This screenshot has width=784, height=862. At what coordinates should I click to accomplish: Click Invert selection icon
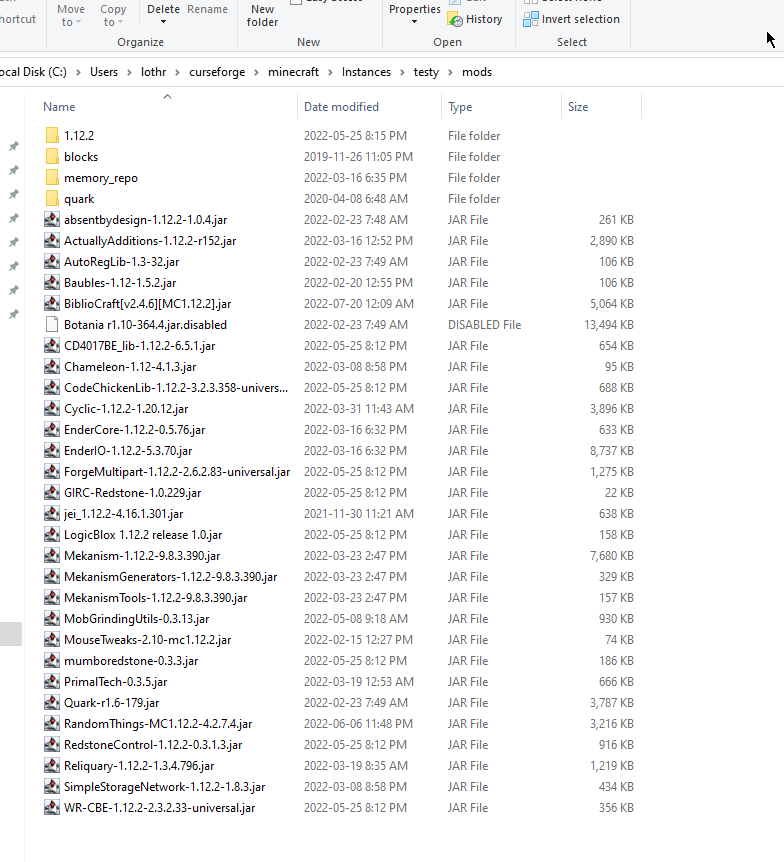(x=531, y=19)
